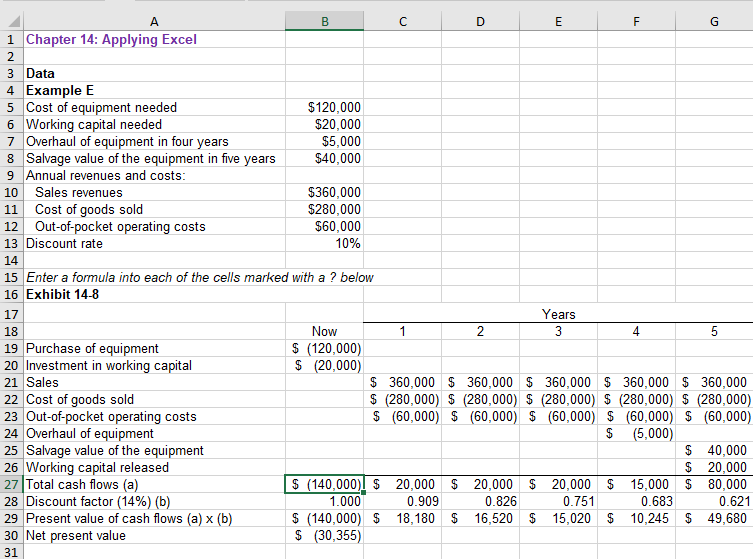Click the 'Example E' cell
Image resolution: width=753 pixels, height=559 pixels.
coord(154,90)
